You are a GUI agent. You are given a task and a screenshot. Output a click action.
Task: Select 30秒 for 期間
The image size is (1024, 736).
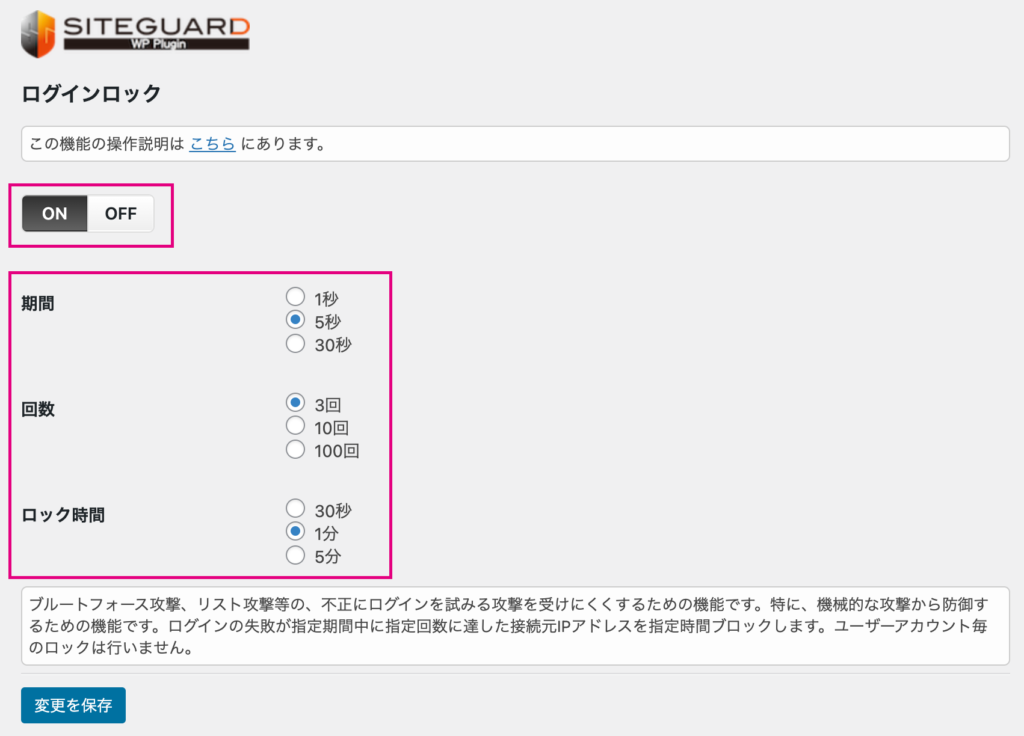pyautogui.click(x=295, y=344)
